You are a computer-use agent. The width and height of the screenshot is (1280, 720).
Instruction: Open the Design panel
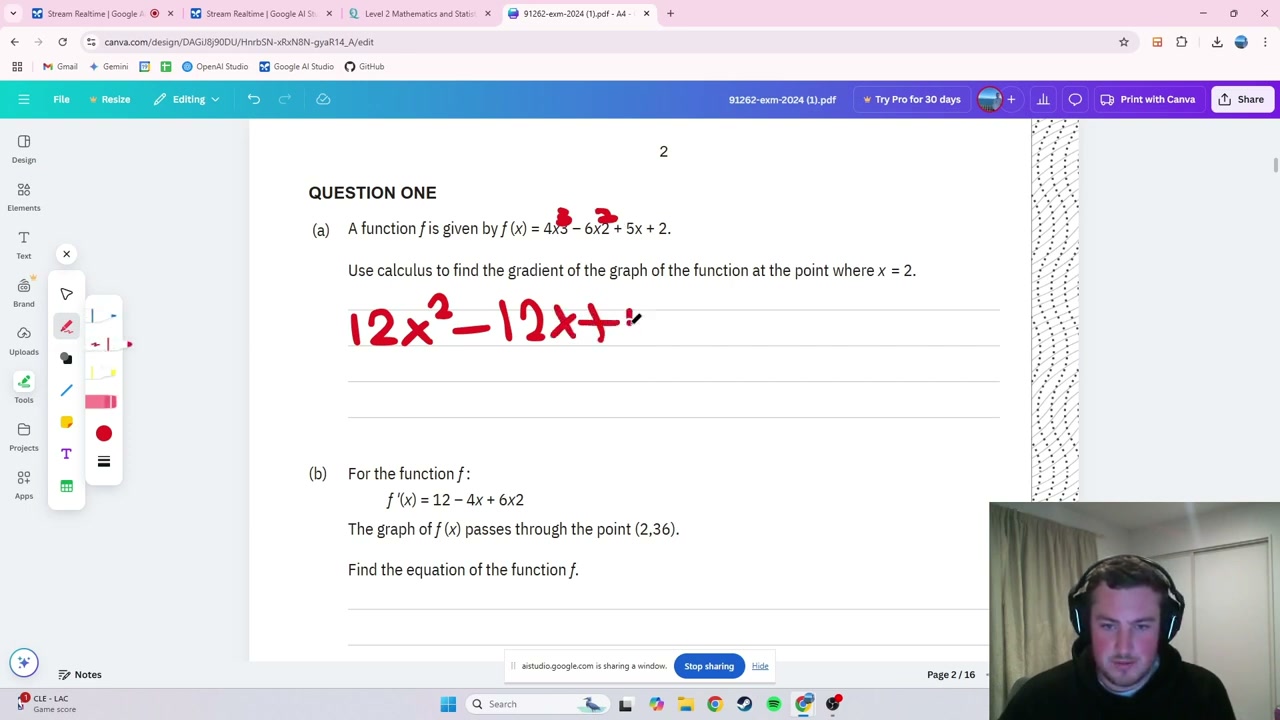coord(24,148)
